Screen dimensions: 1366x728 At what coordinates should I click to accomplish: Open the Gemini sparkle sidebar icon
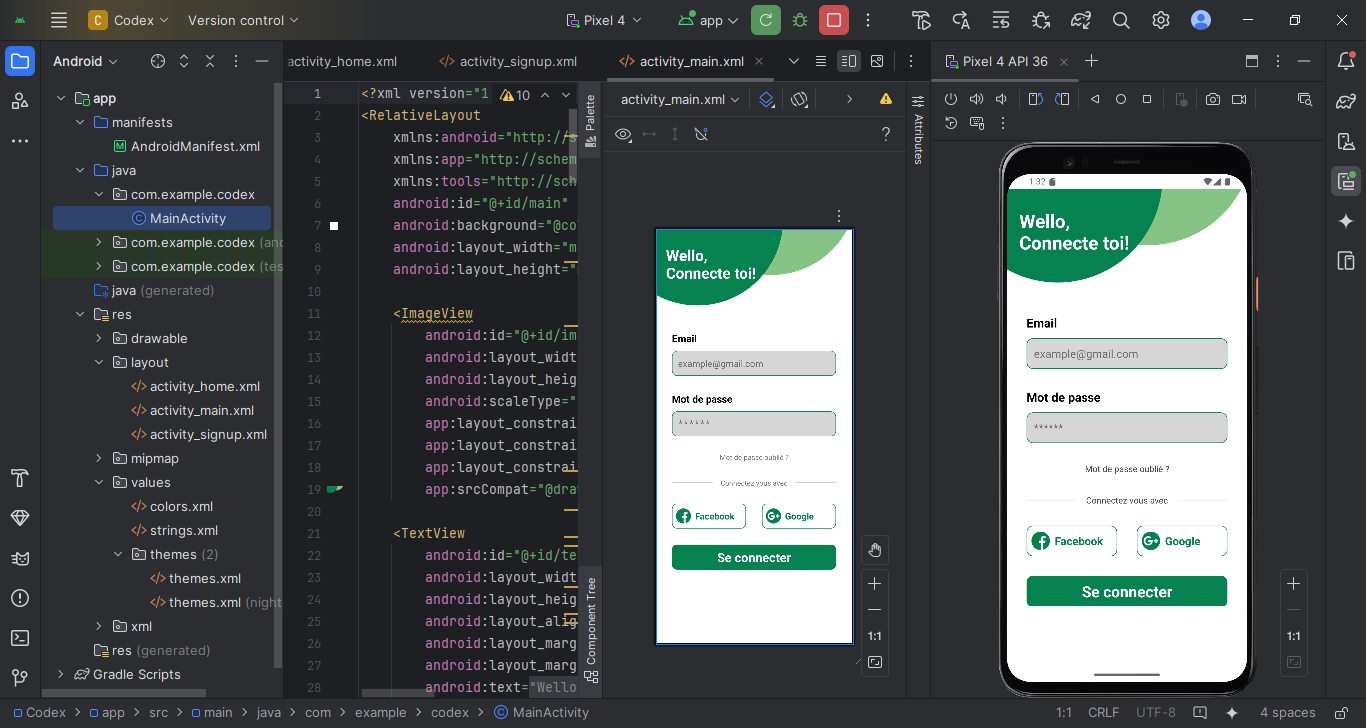coord(1346,221)
